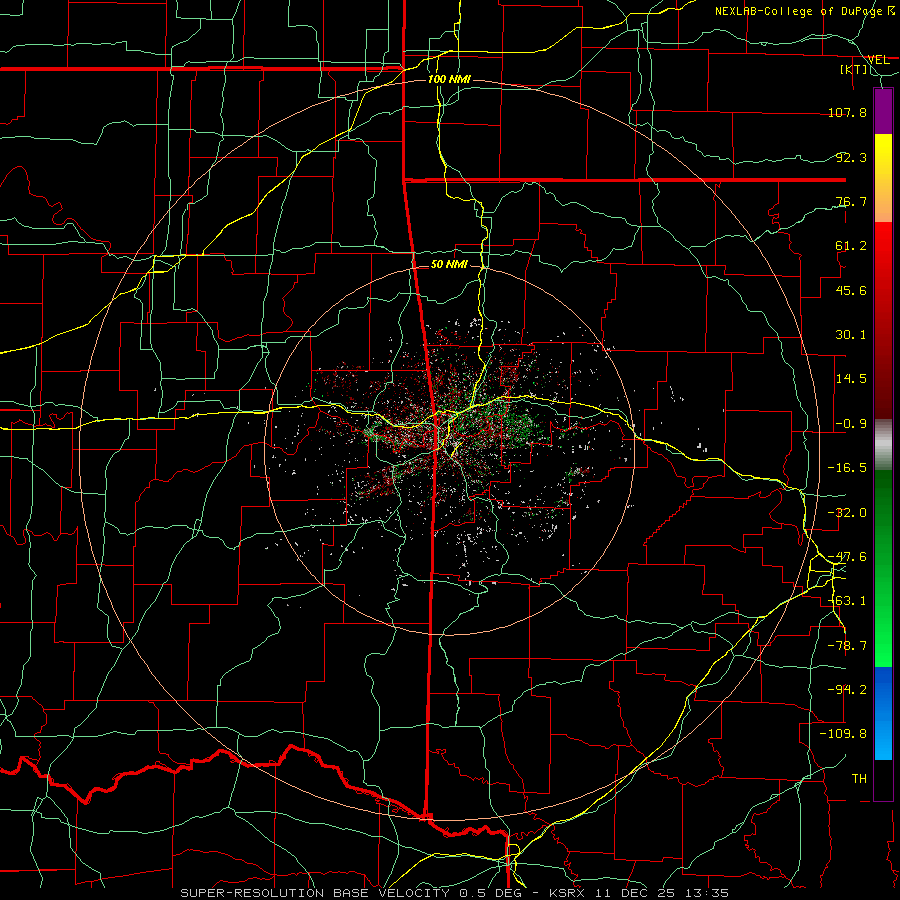Viewport: 900px width, 900px height.
Task: Select the 92.3 scale value
Action: click(x=851, y=157)
